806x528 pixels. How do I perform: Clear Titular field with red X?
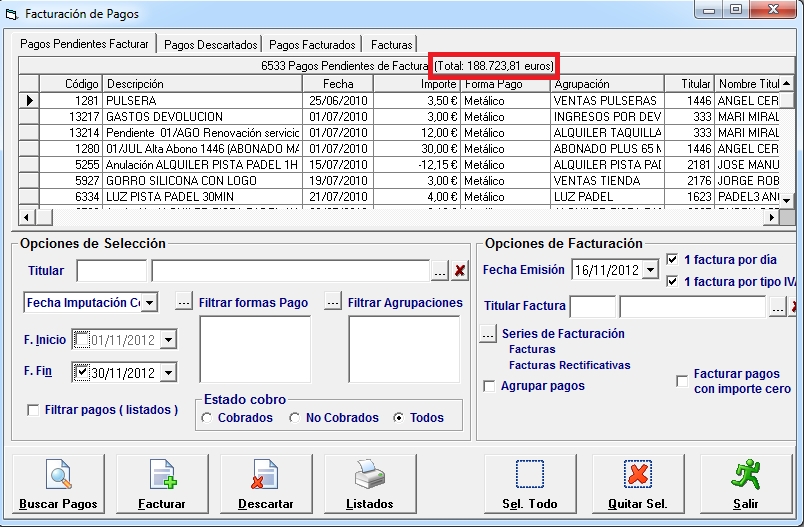click(460, 270)
